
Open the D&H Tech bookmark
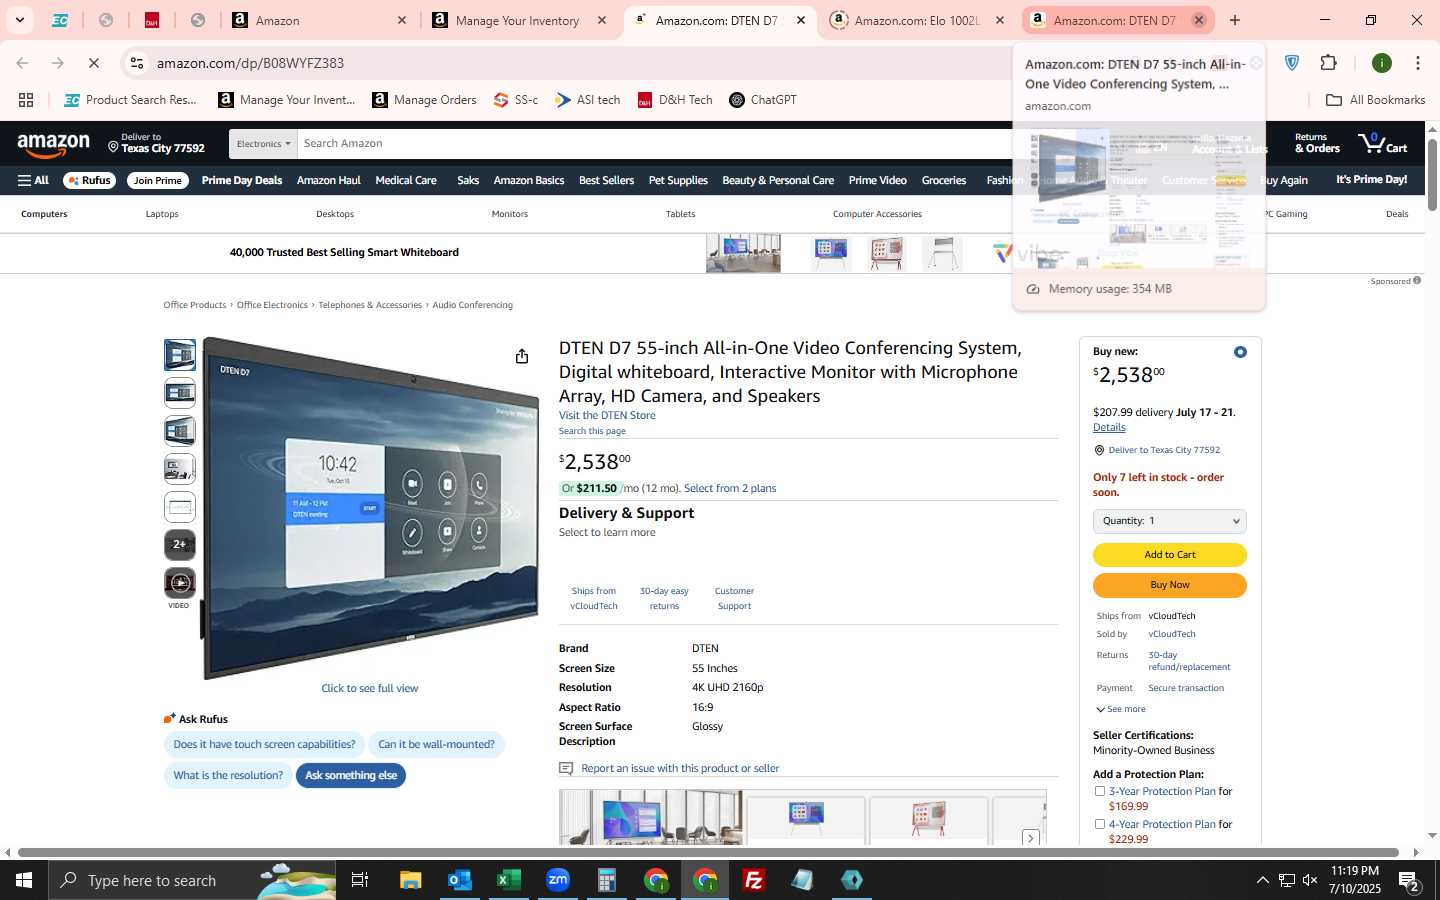(x=675, y=100)
